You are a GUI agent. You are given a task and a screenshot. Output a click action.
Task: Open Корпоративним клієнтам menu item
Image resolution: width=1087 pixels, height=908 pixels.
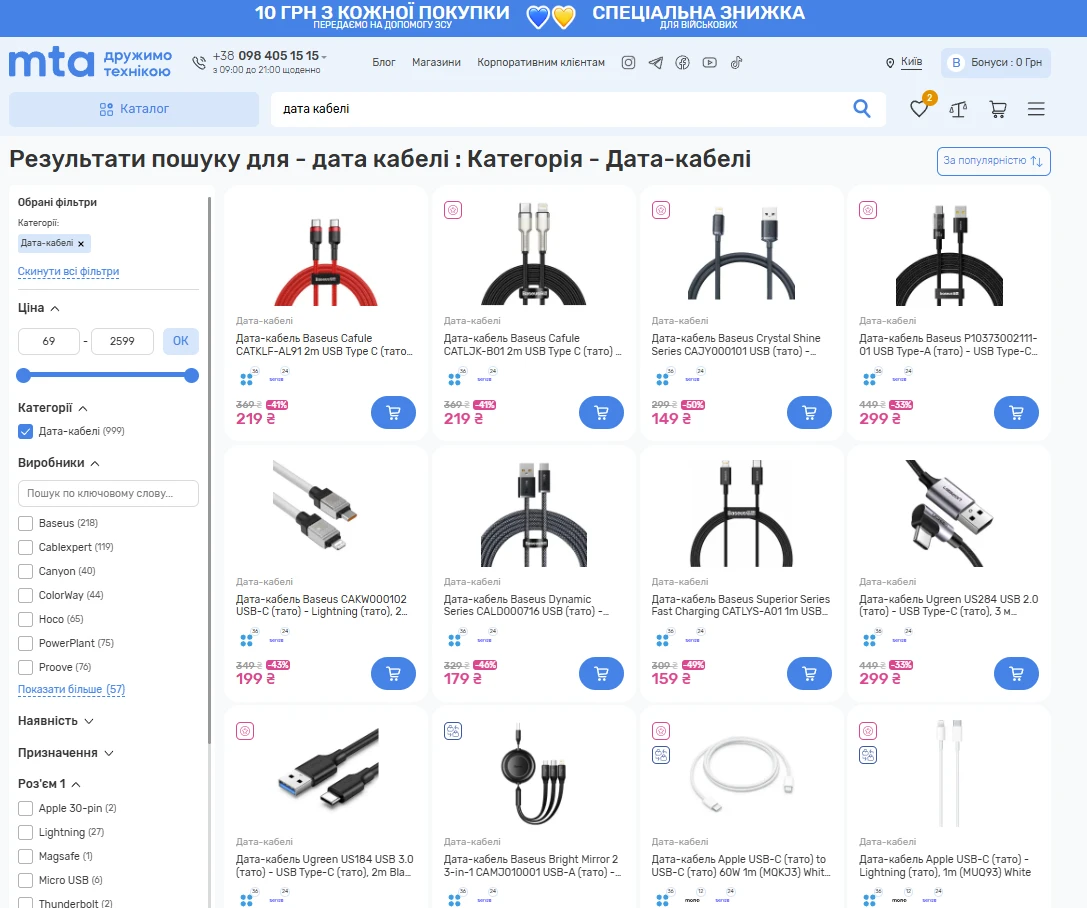click(x=541, y=62)
